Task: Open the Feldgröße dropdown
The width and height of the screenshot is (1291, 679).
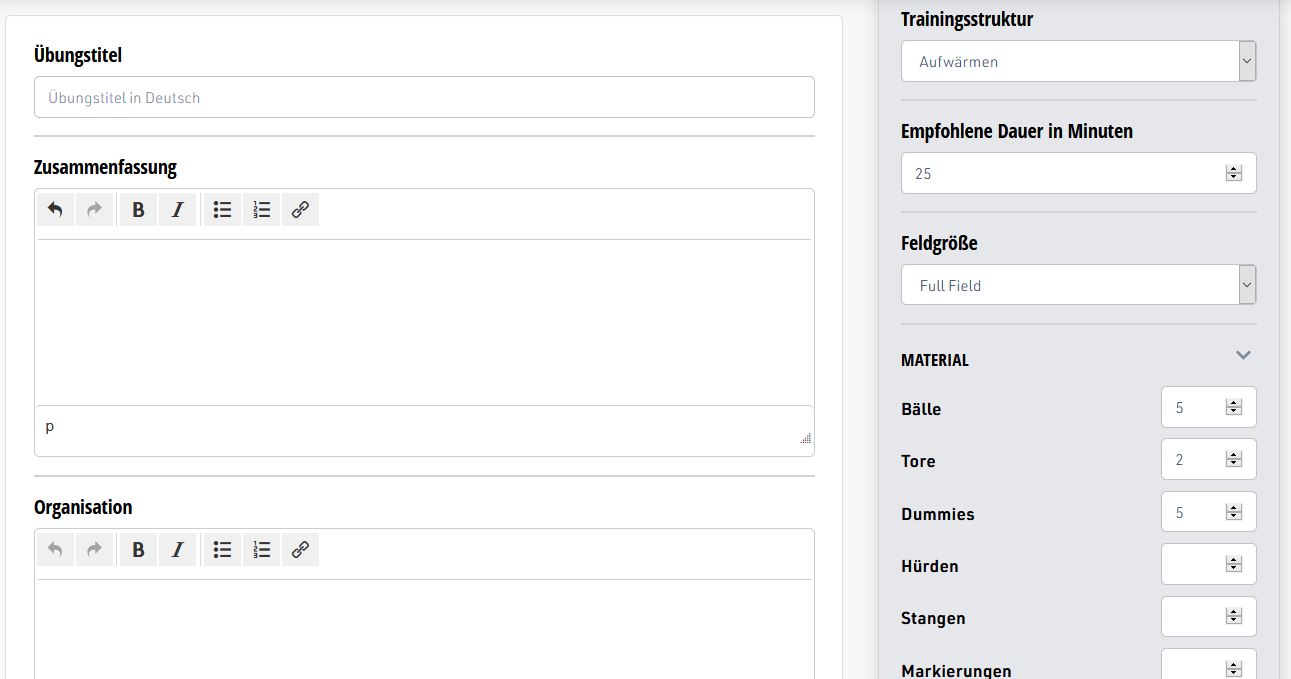Action: tap(1078, 285)
